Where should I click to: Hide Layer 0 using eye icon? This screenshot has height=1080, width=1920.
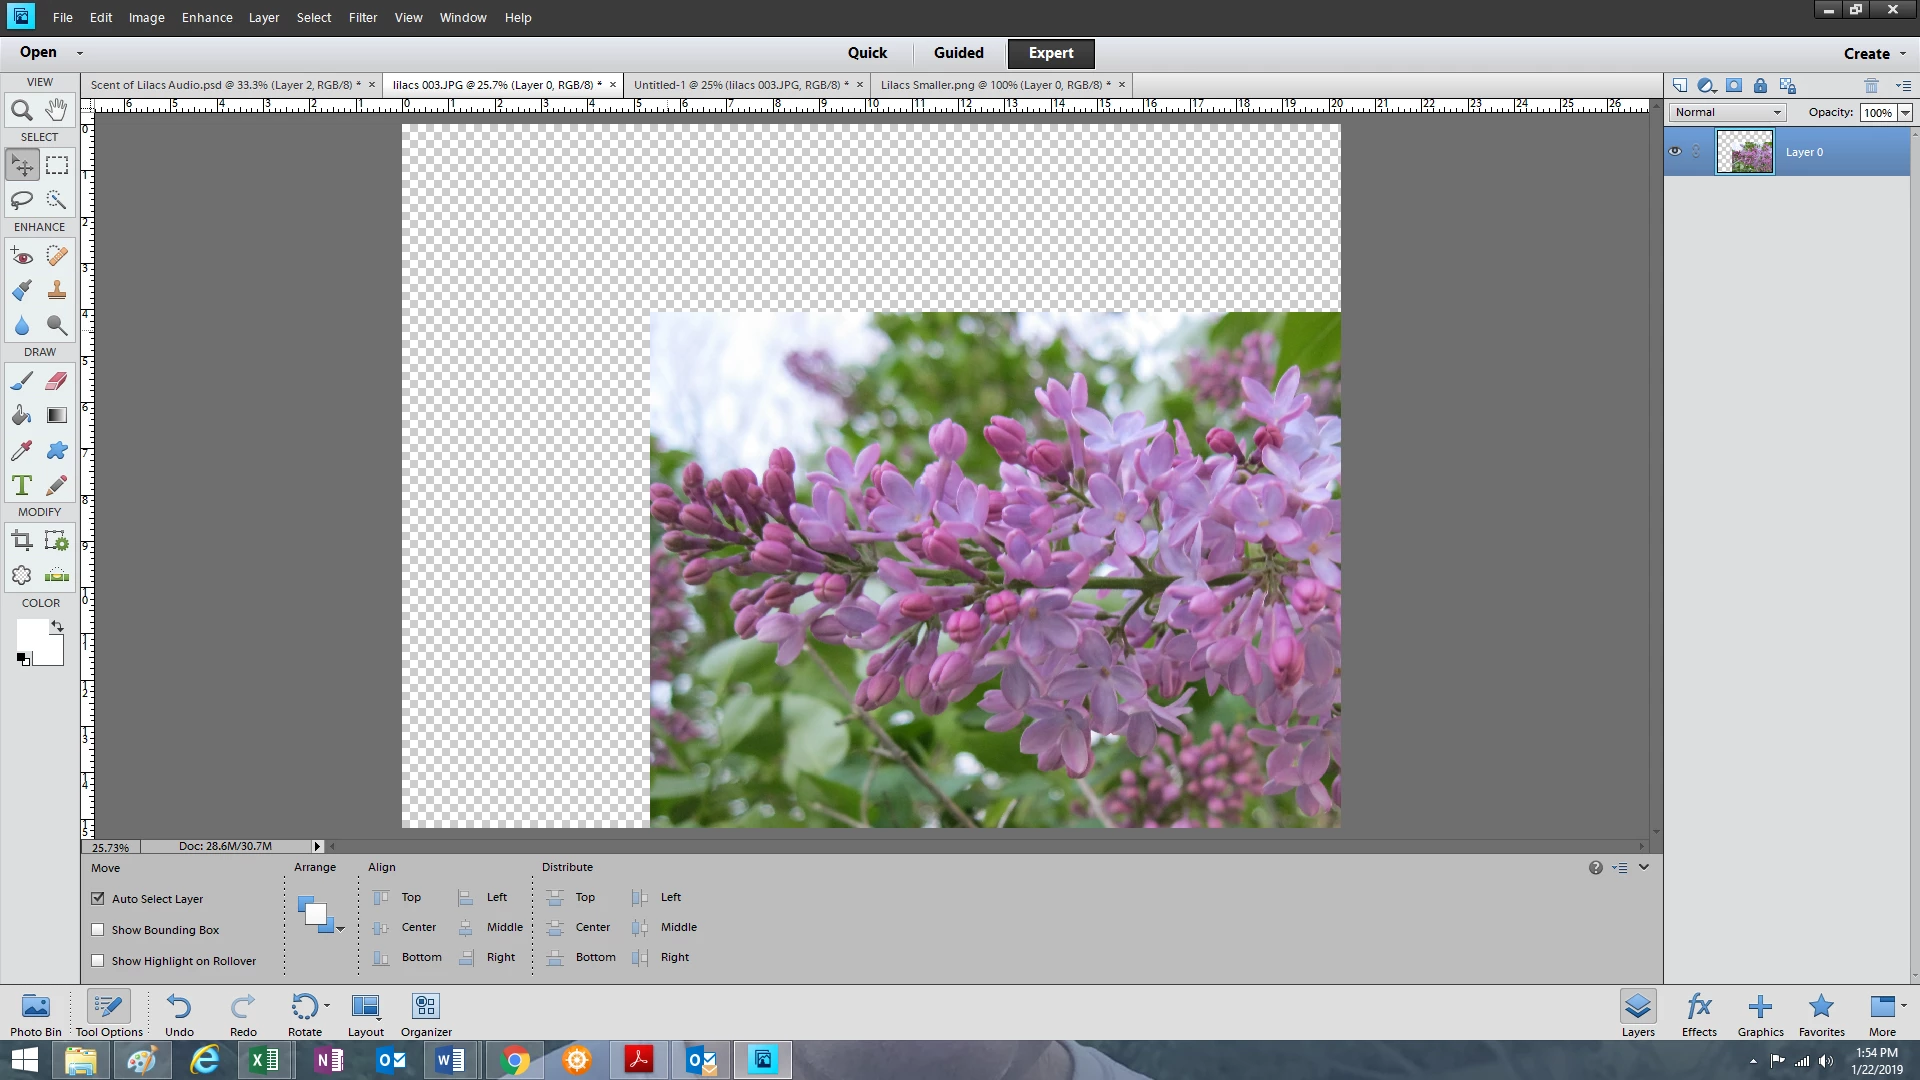tap(1675, 152)
